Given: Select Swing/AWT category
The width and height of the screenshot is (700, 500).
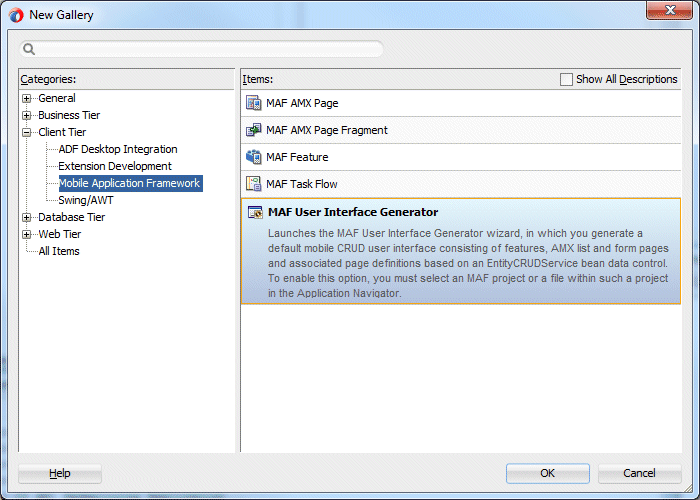Looking at the screenshot, I should coord(86,200).
